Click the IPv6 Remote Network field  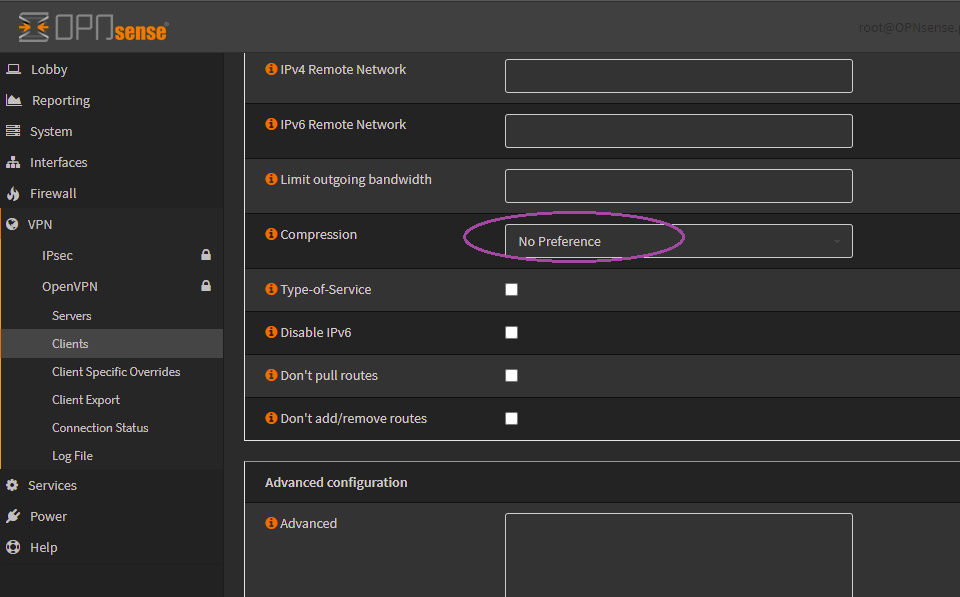(x=678, y=131)
